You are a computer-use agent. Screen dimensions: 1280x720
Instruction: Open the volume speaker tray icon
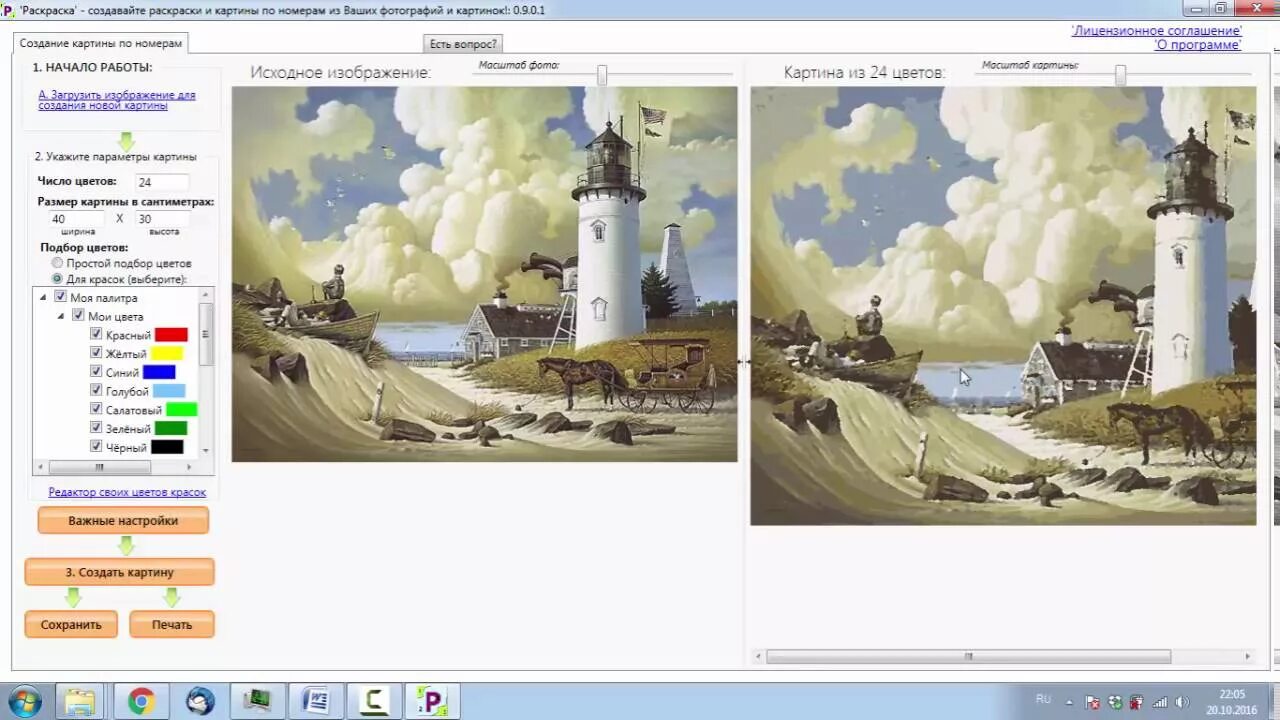(x=1182, y=702)
